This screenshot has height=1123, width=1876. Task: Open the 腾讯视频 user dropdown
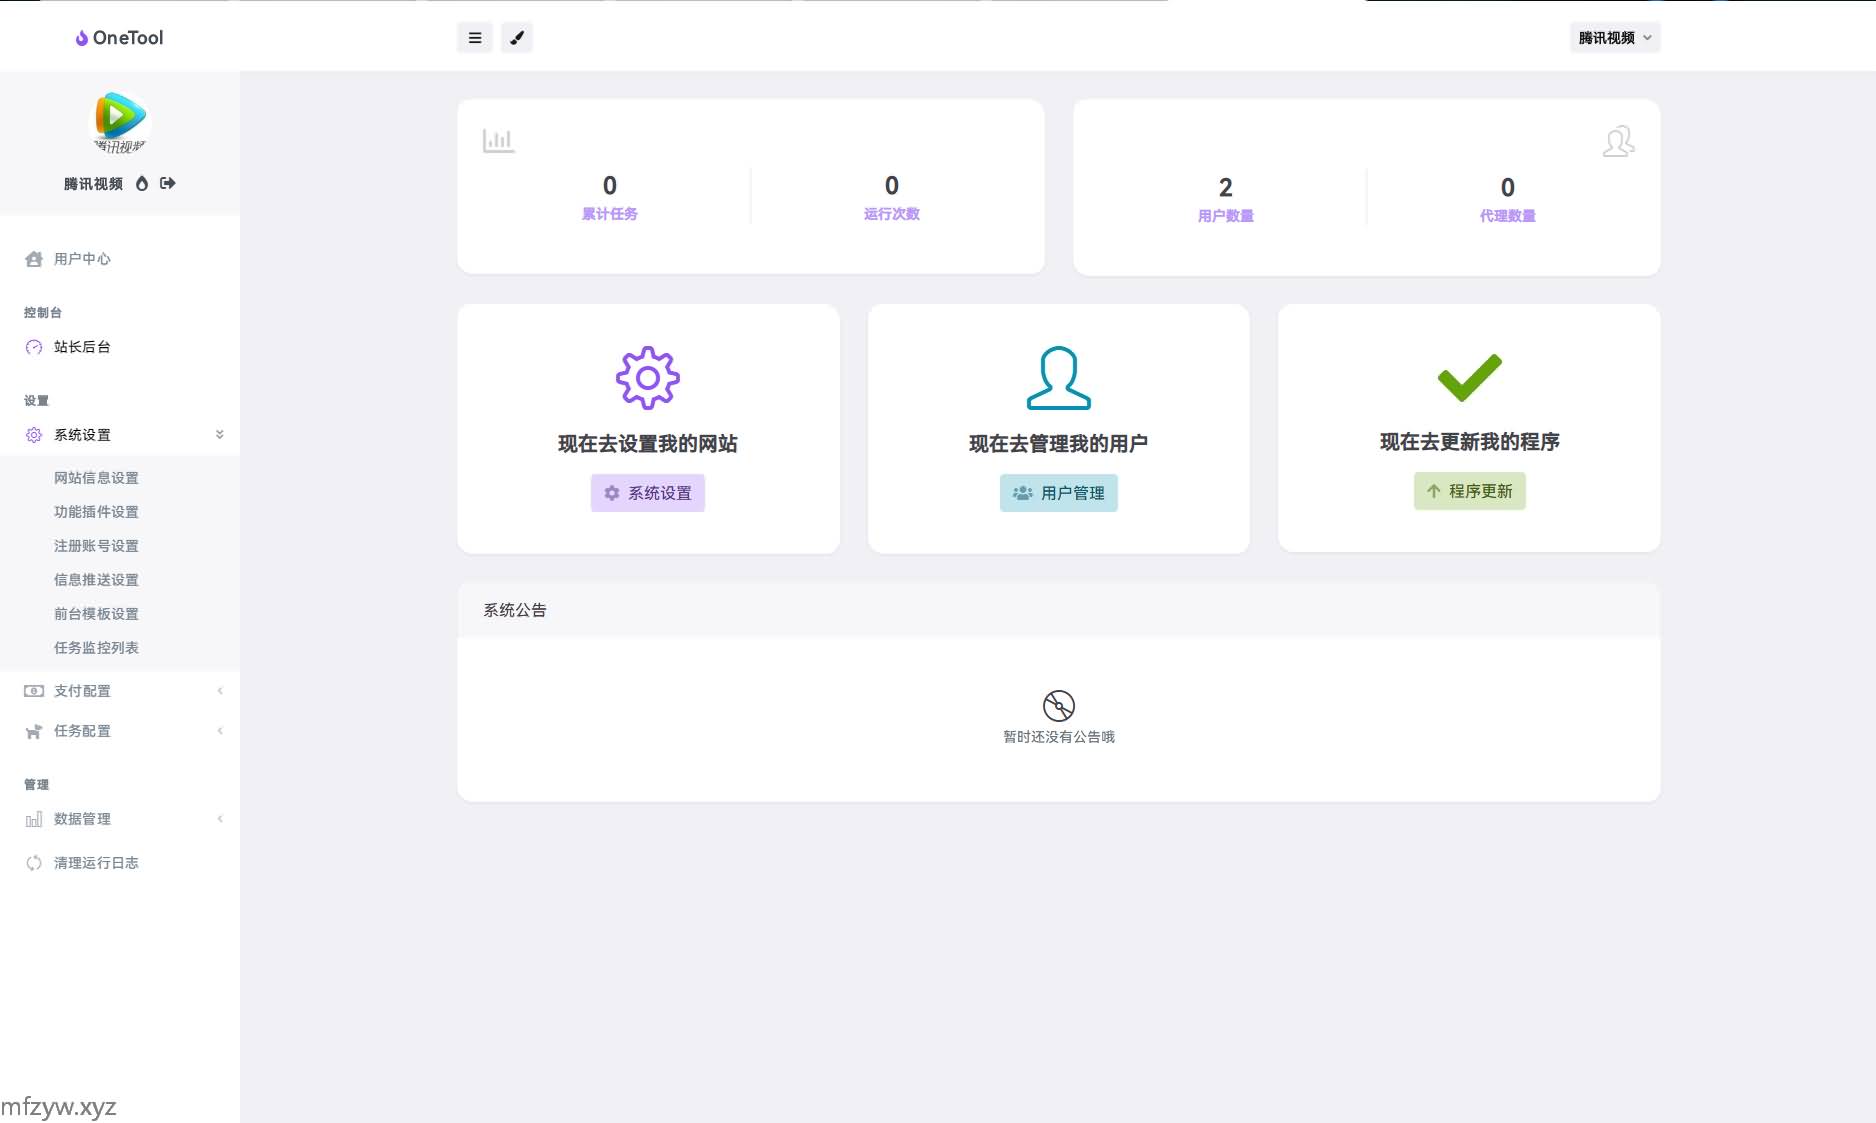(x=1614, y=38)
